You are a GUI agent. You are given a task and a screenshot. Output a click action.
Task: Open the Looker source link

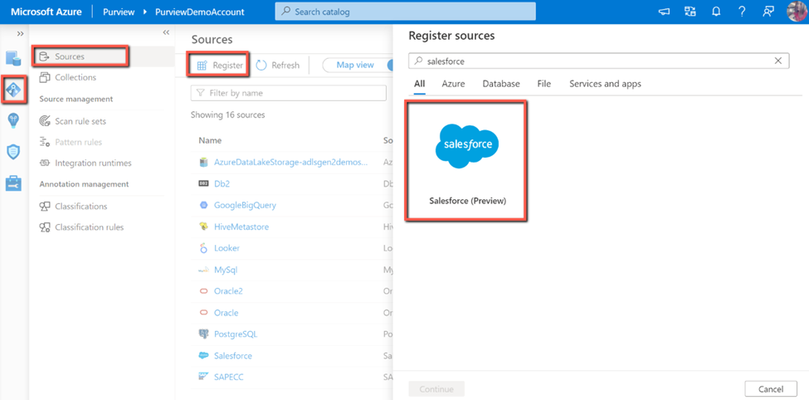click(x=227, y=248)
